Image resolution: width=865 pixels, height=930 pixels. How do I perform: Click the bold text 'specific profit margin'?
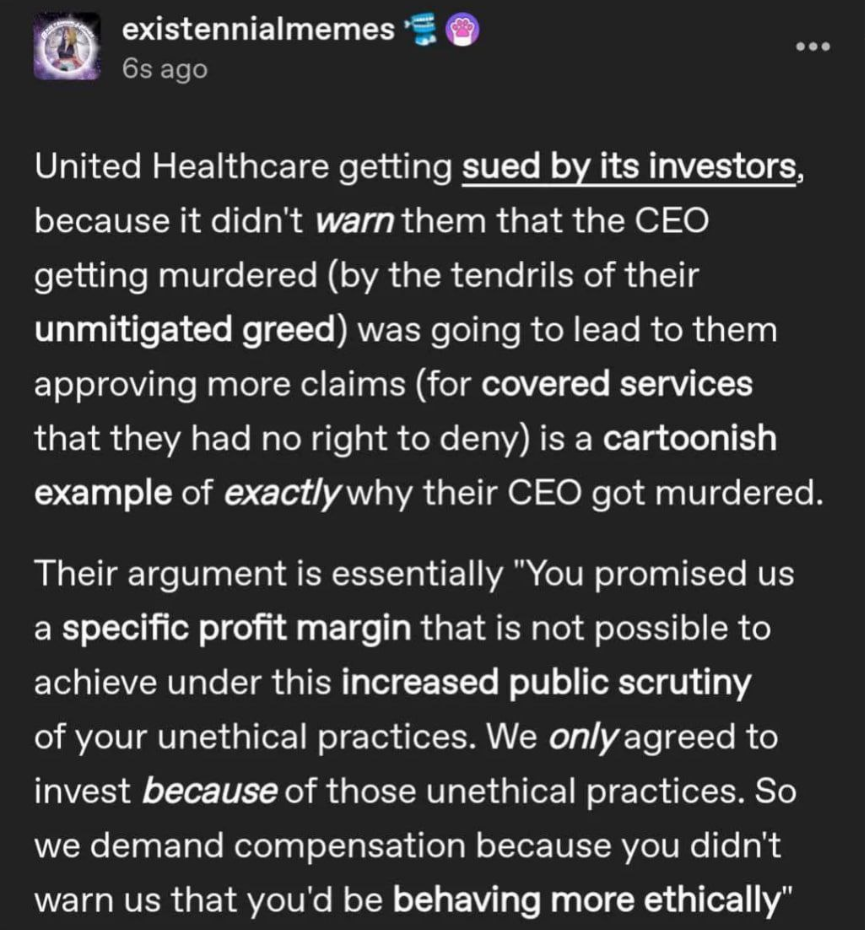tap(237, 629)
